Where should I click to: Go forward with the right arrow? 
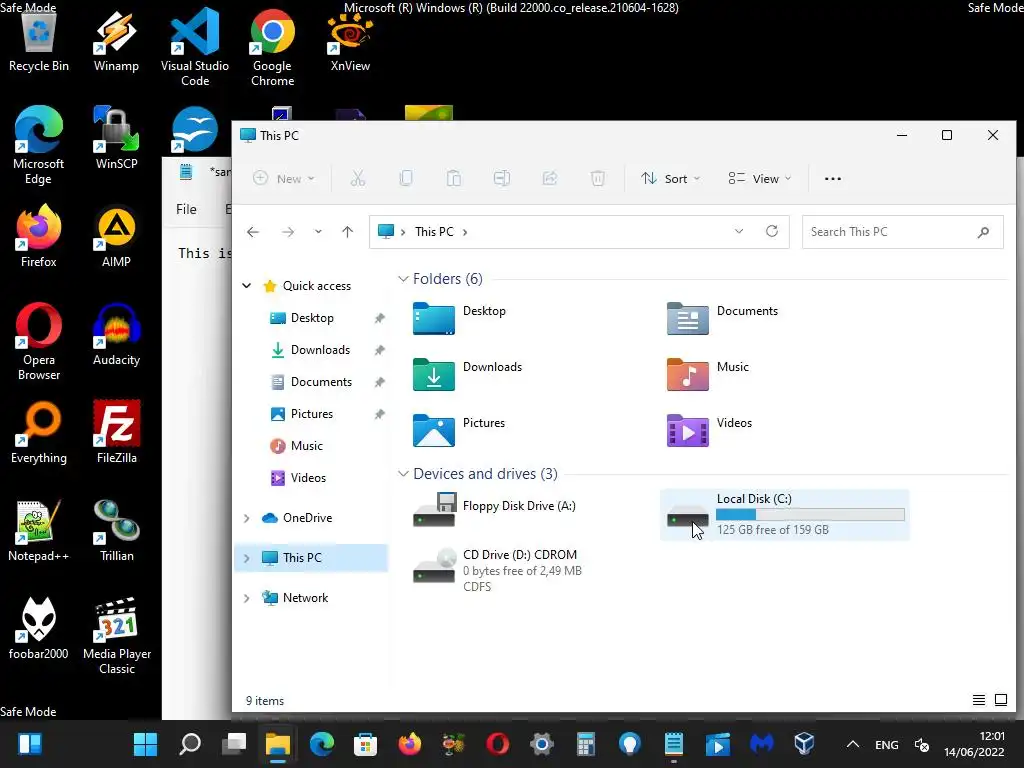click(x=287, y=232)
